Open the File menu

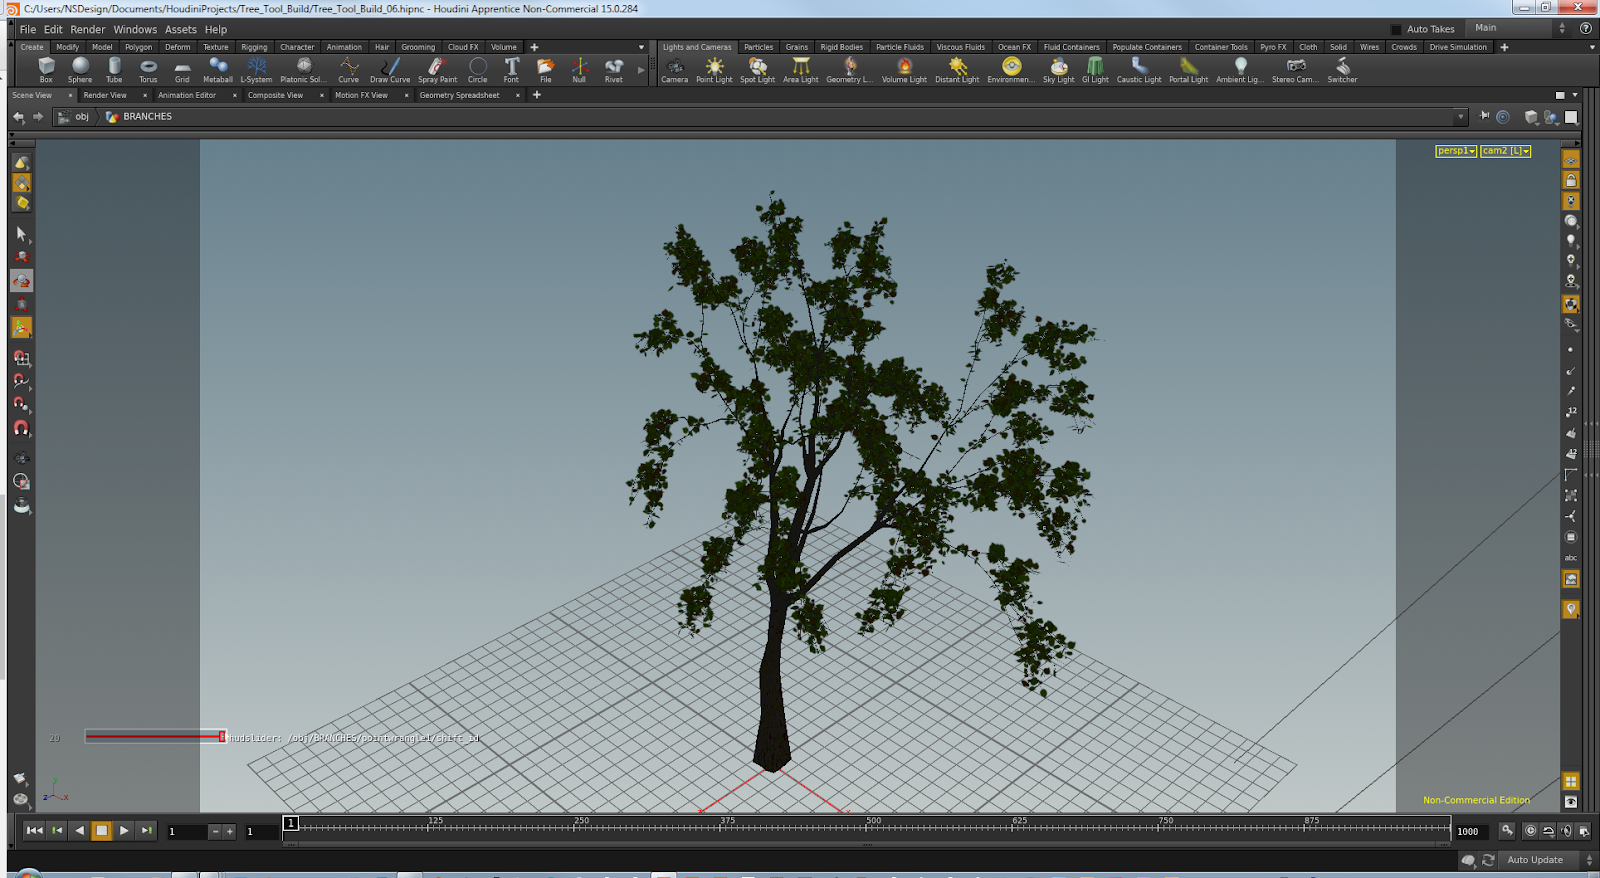click(28, 29)
